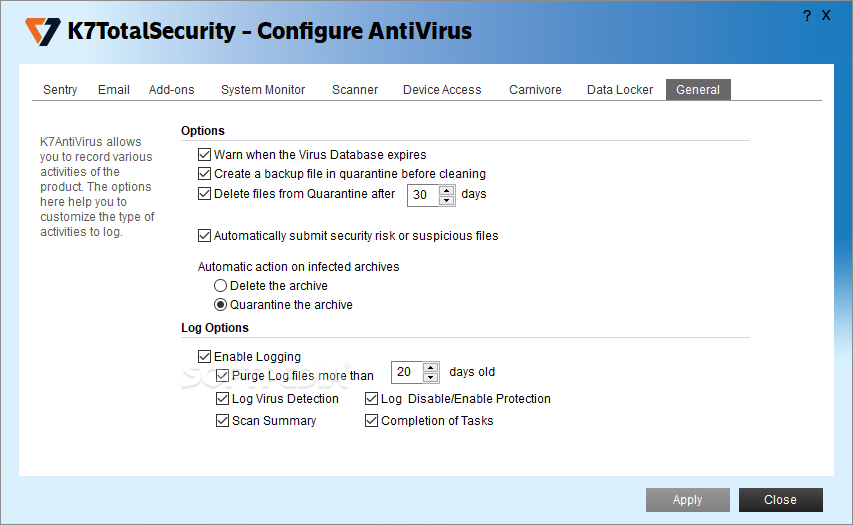
Task: Toggle Warn when Virus Database expires
Action: coord(205,155)
